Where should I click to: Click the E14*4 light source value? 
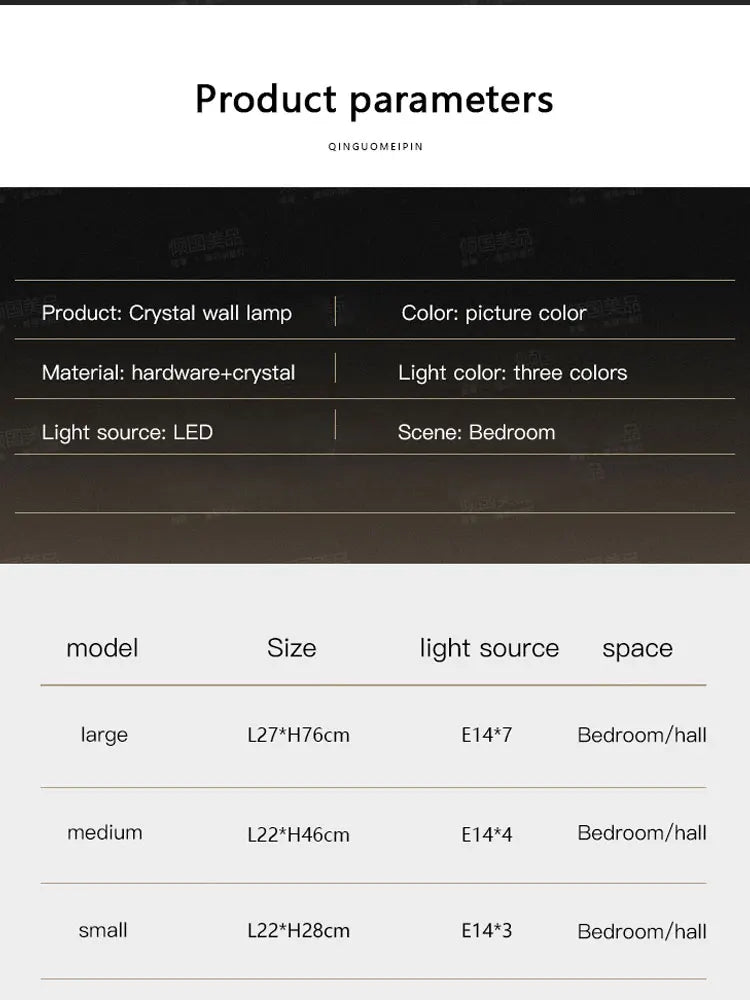click(486, 834)
